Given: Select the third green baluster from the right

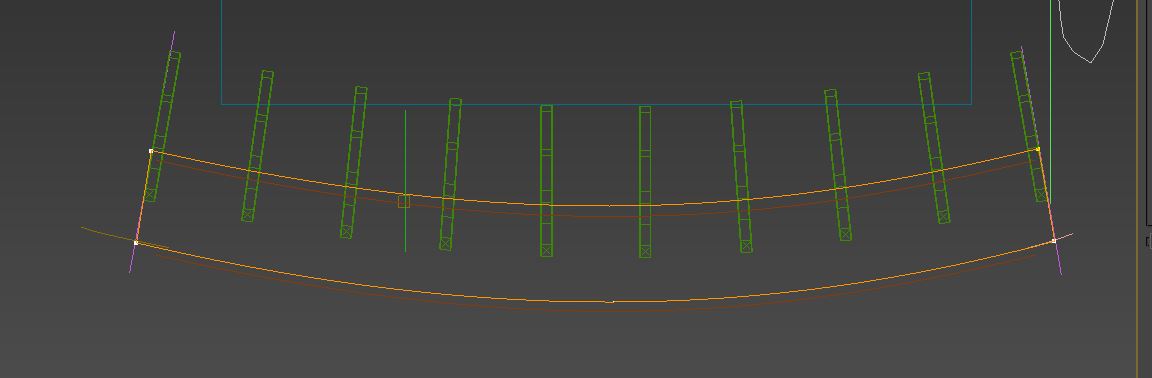Looking at the screenshot, I should tap(838, 165).
